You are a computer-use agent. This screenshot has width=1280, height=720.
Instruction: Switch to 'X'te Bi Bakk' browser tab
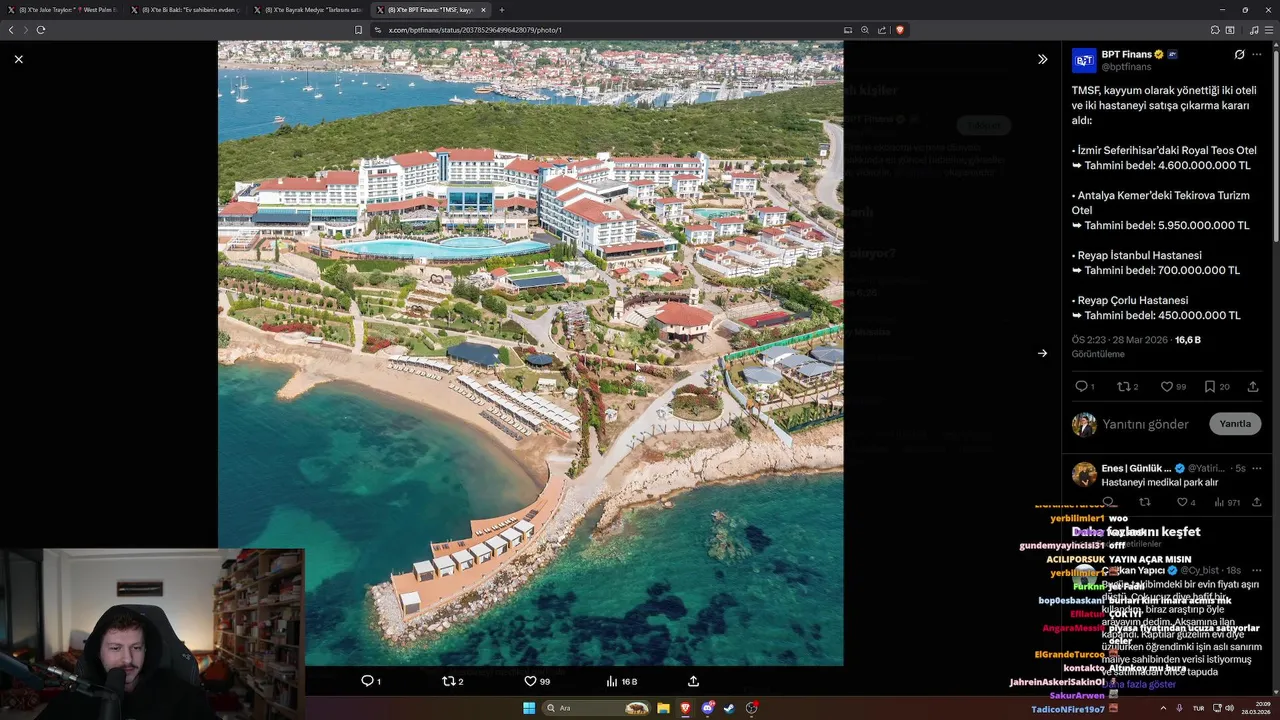tap(186, 10)
